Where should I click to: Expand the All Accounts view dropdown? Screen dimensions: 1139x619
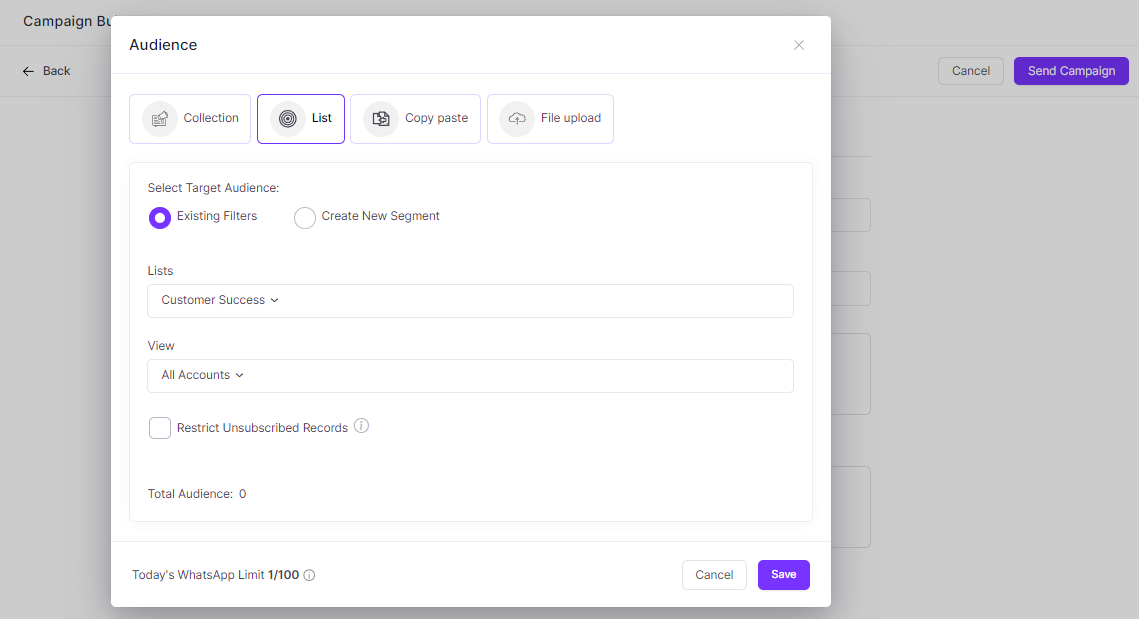[470, 375]
